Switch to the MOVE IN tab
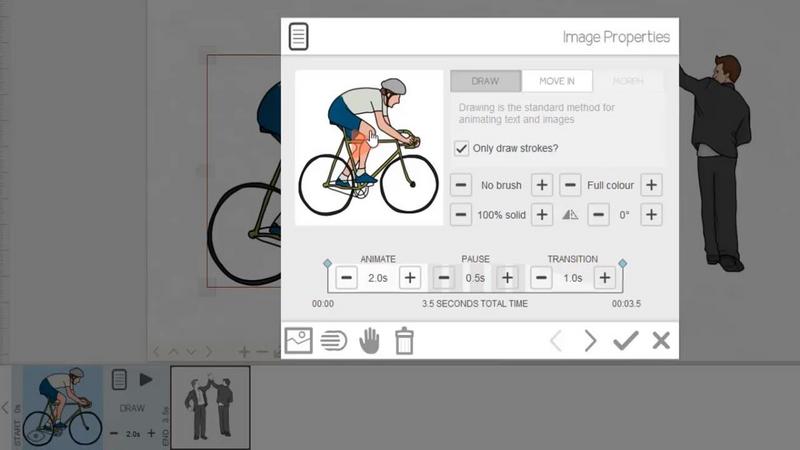800x450 pixels. [557, 81]
